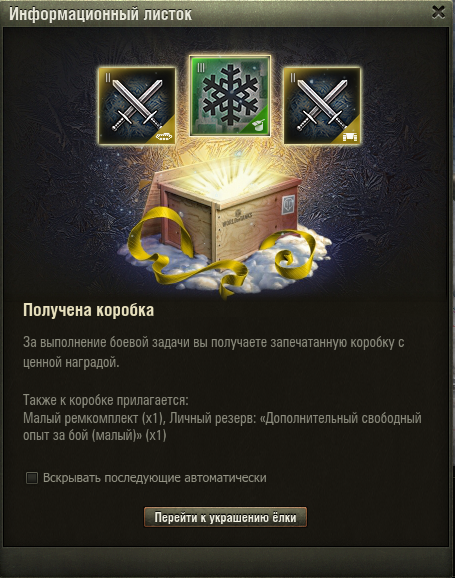This screenshot has height=578, width=455.
Task: Select the right crossed-swords decoration tile
Action: (x=322, y=106)
